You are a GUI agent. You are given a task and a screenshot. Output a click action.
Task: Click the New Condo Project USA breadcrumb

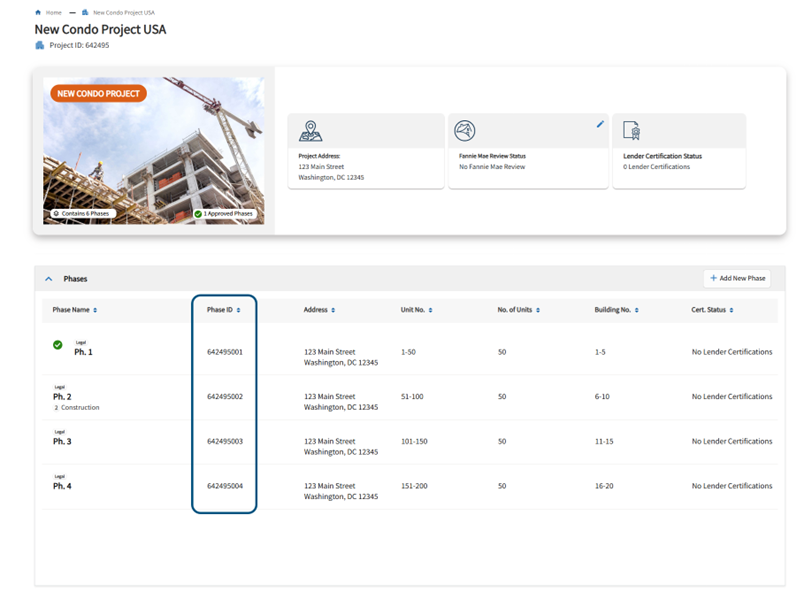click(124, 12)
